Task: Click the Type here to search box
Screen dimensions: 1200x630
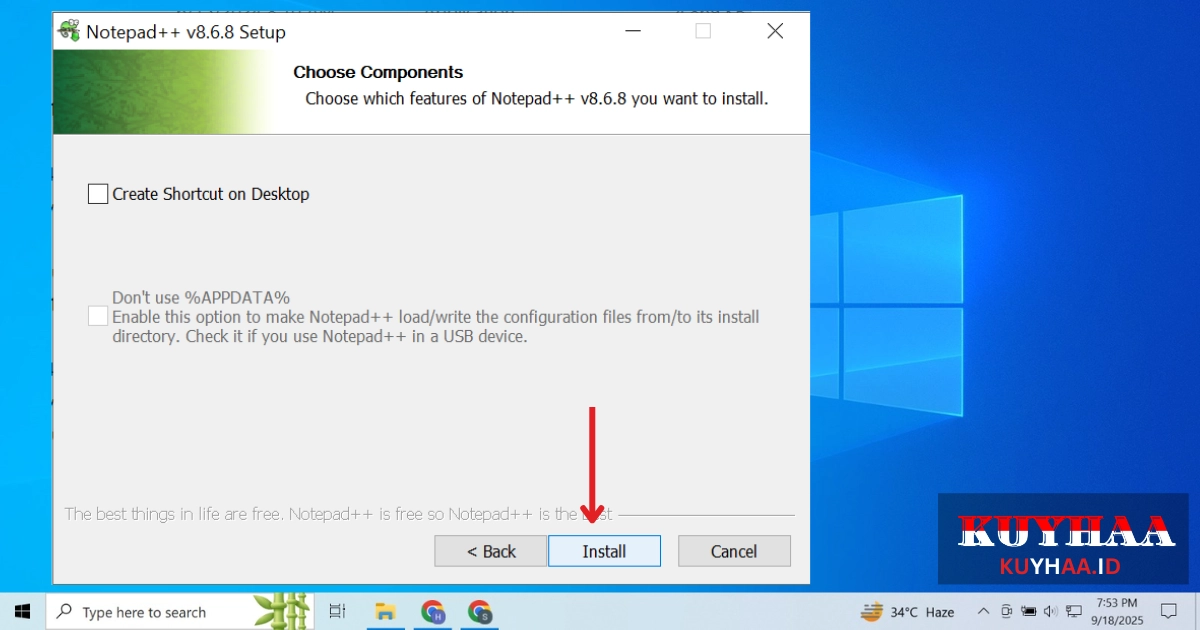Action: 180,611
